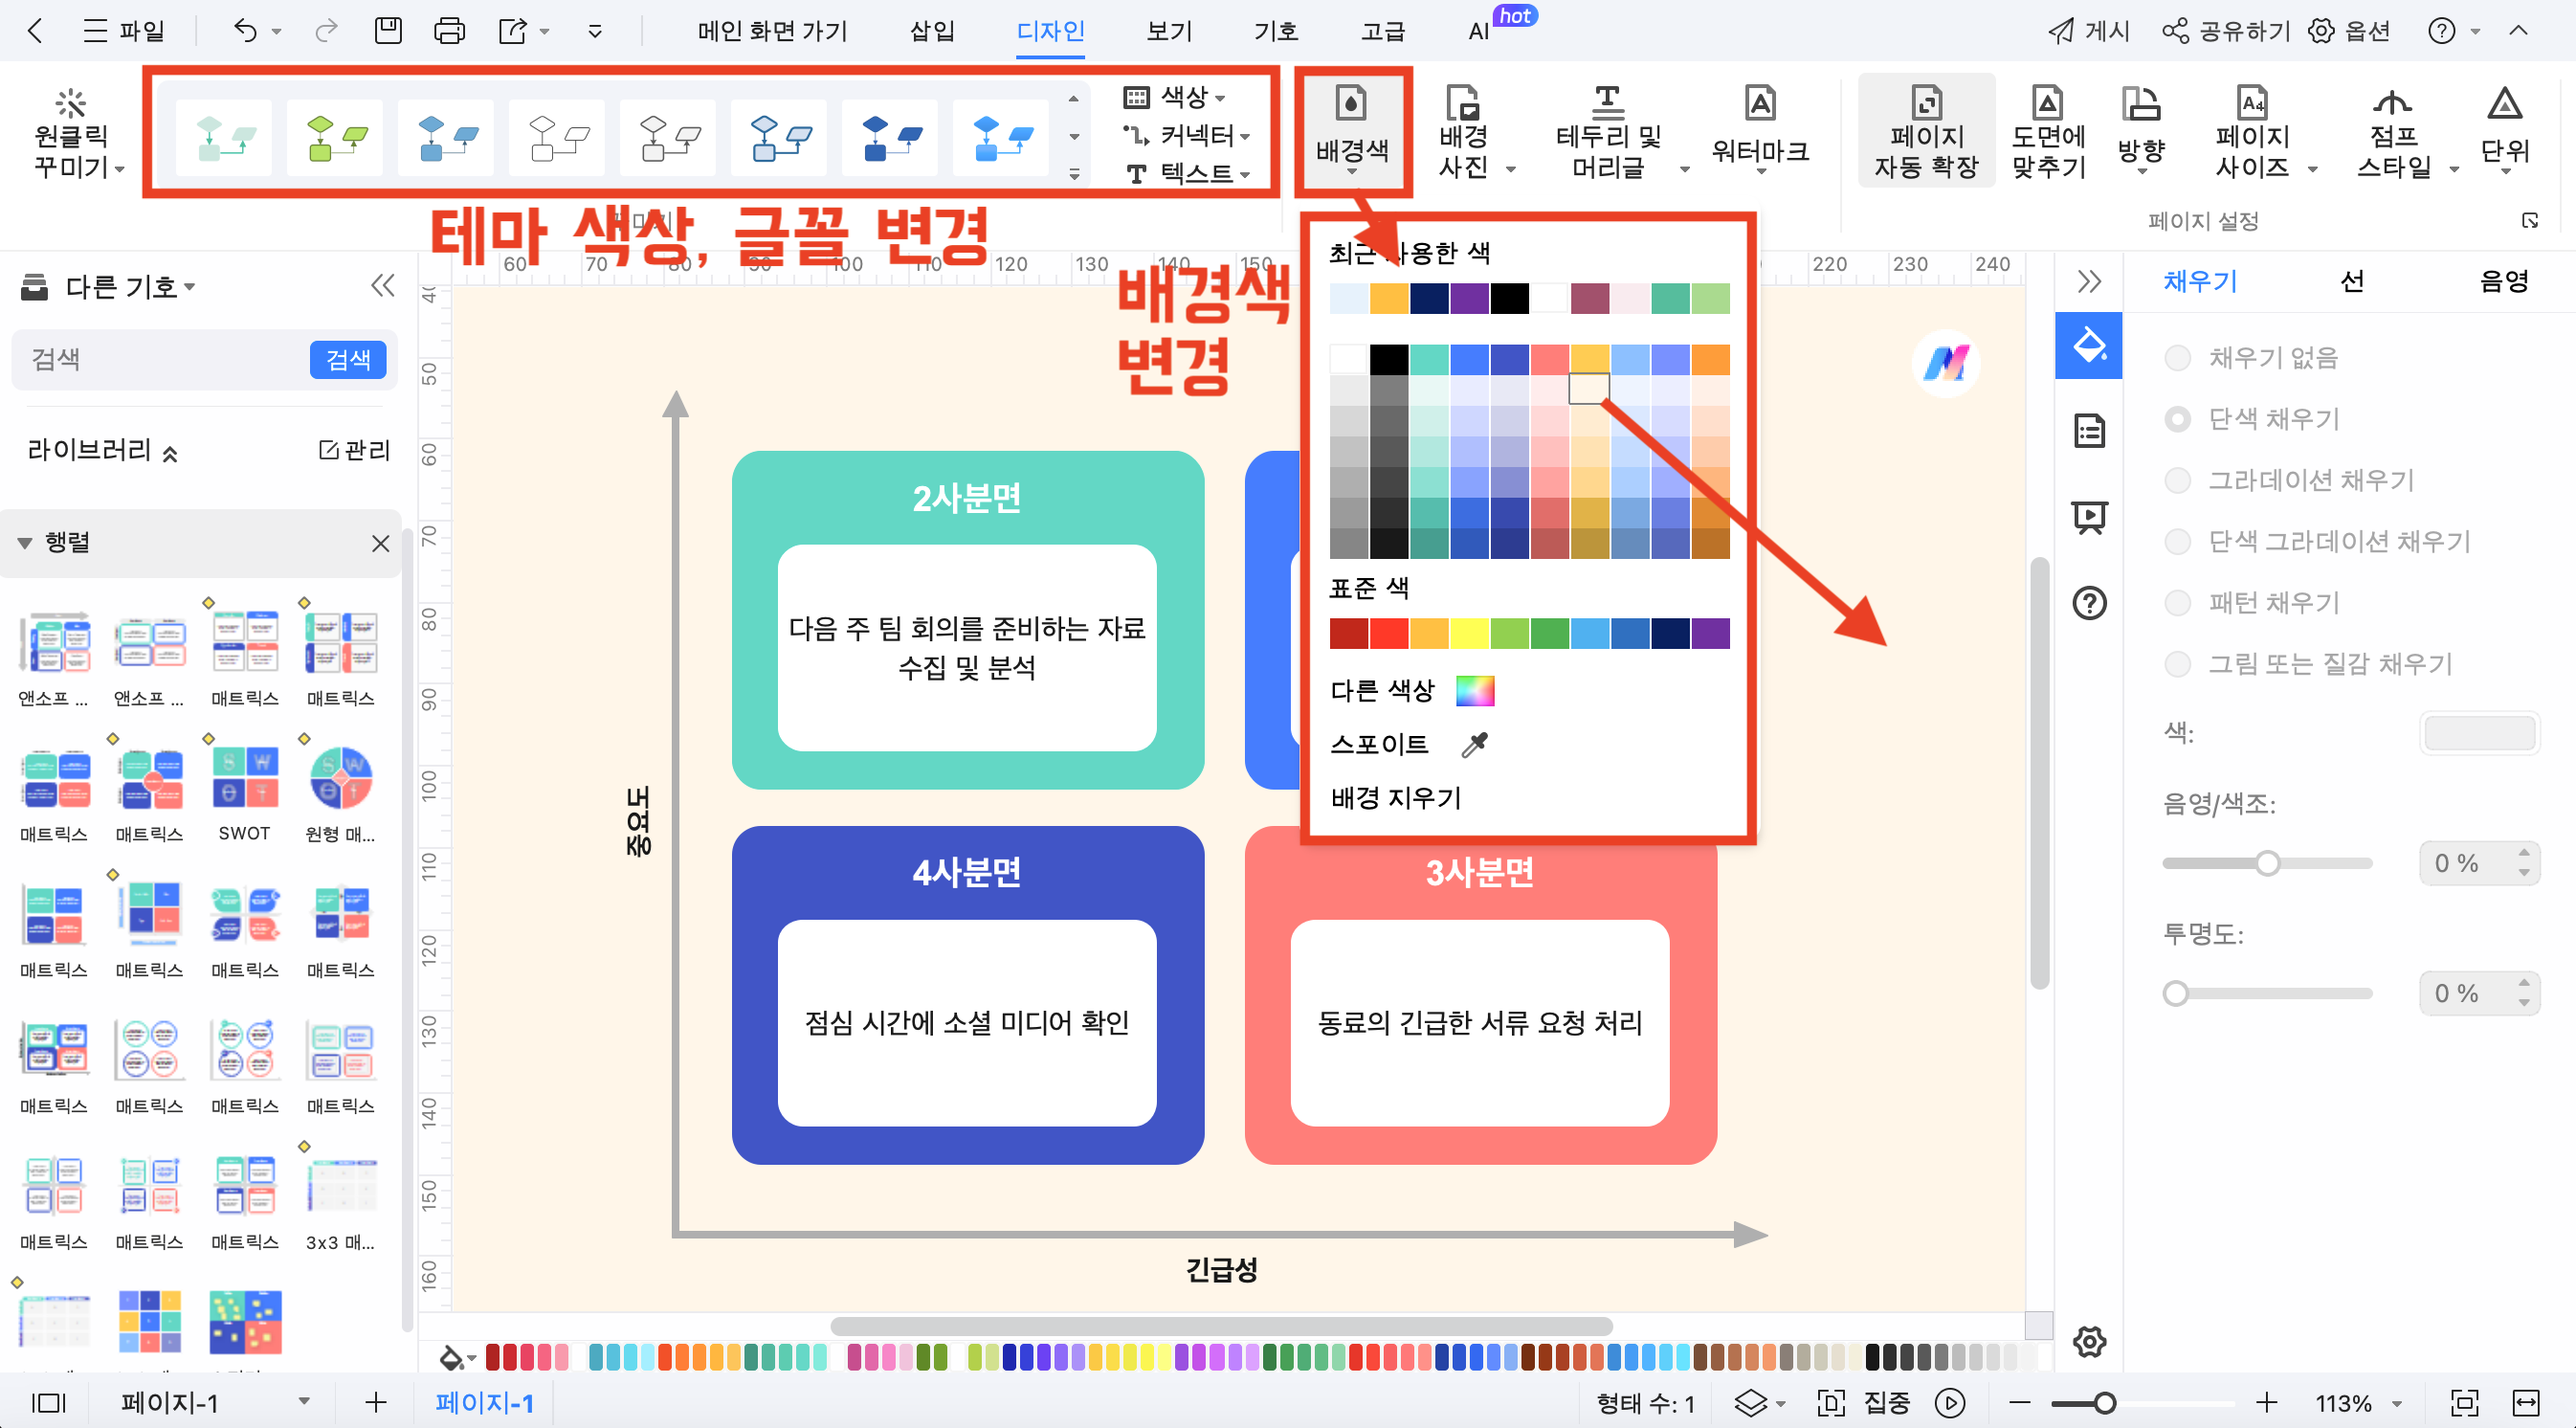
Task: Open the 방향 orientation tool
Action: pyautogui.click(x=2141, y=130)
